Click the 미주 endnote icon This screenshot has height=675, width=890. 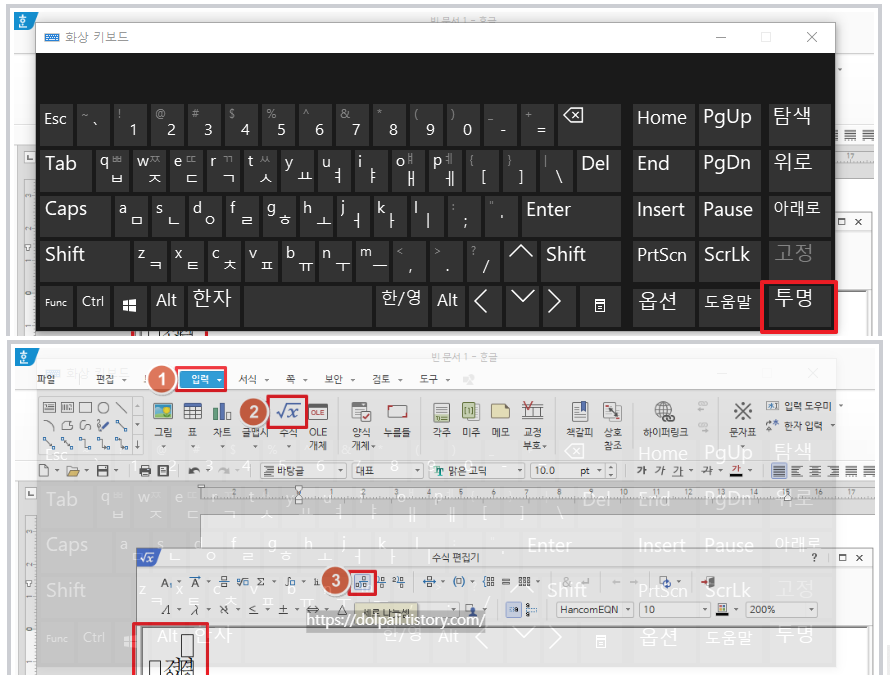click(471, 412)
